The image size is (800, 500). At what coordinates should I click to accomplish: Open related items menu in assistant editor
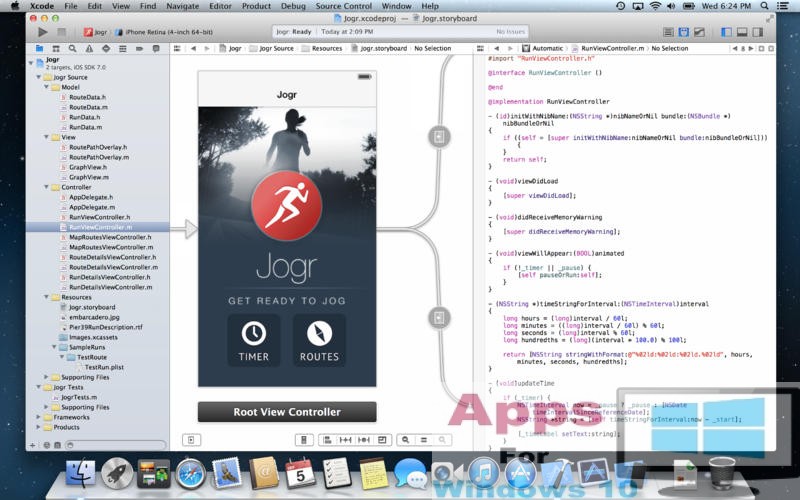click(x=480, y=48)
